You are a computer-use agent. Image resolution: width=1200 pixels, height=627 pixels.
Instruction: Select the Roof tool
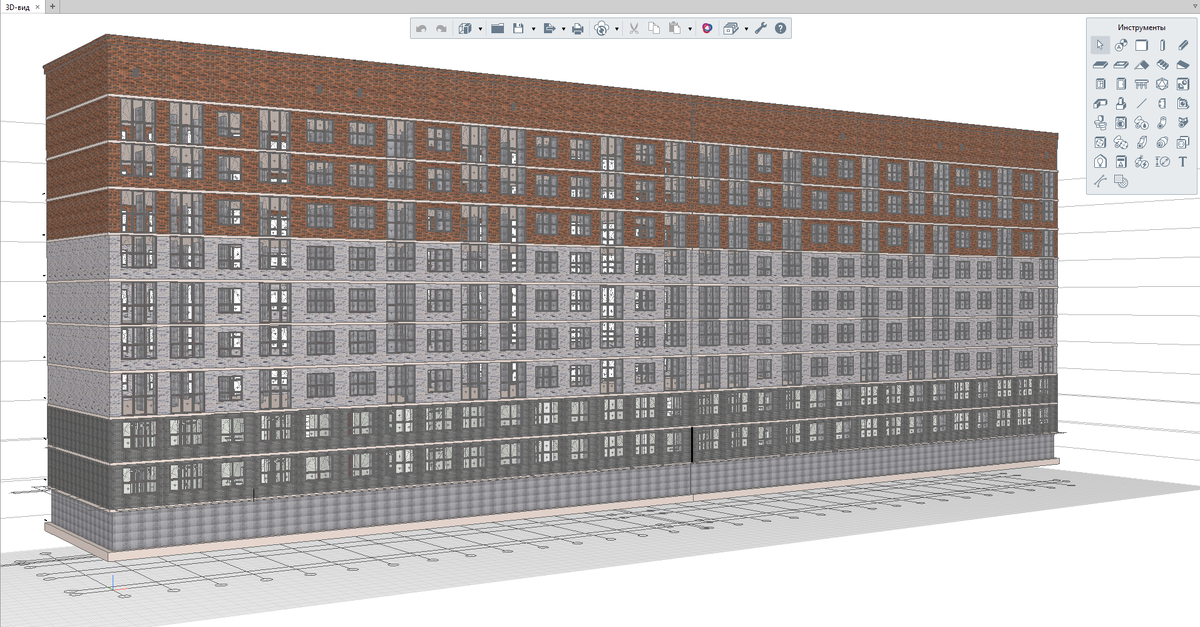[1141, 65]
